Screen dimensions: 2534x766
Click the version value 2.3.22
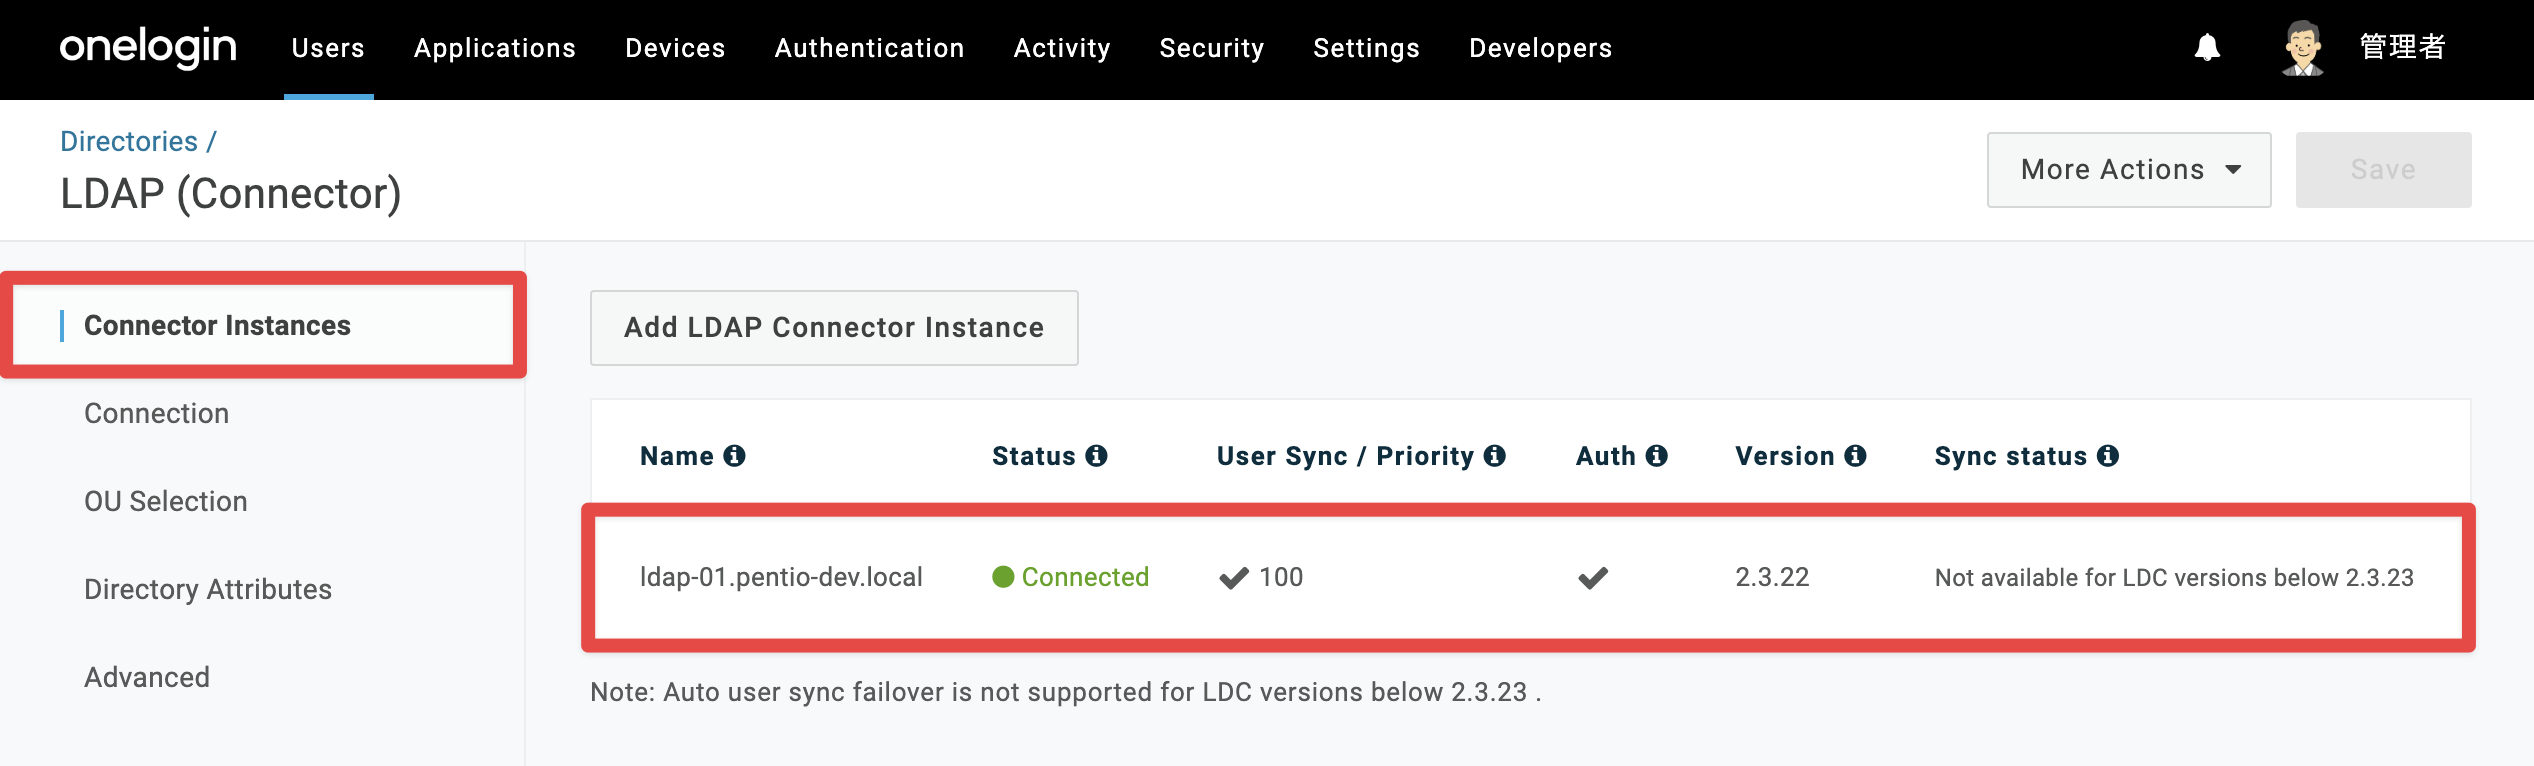pos(1772,577)
